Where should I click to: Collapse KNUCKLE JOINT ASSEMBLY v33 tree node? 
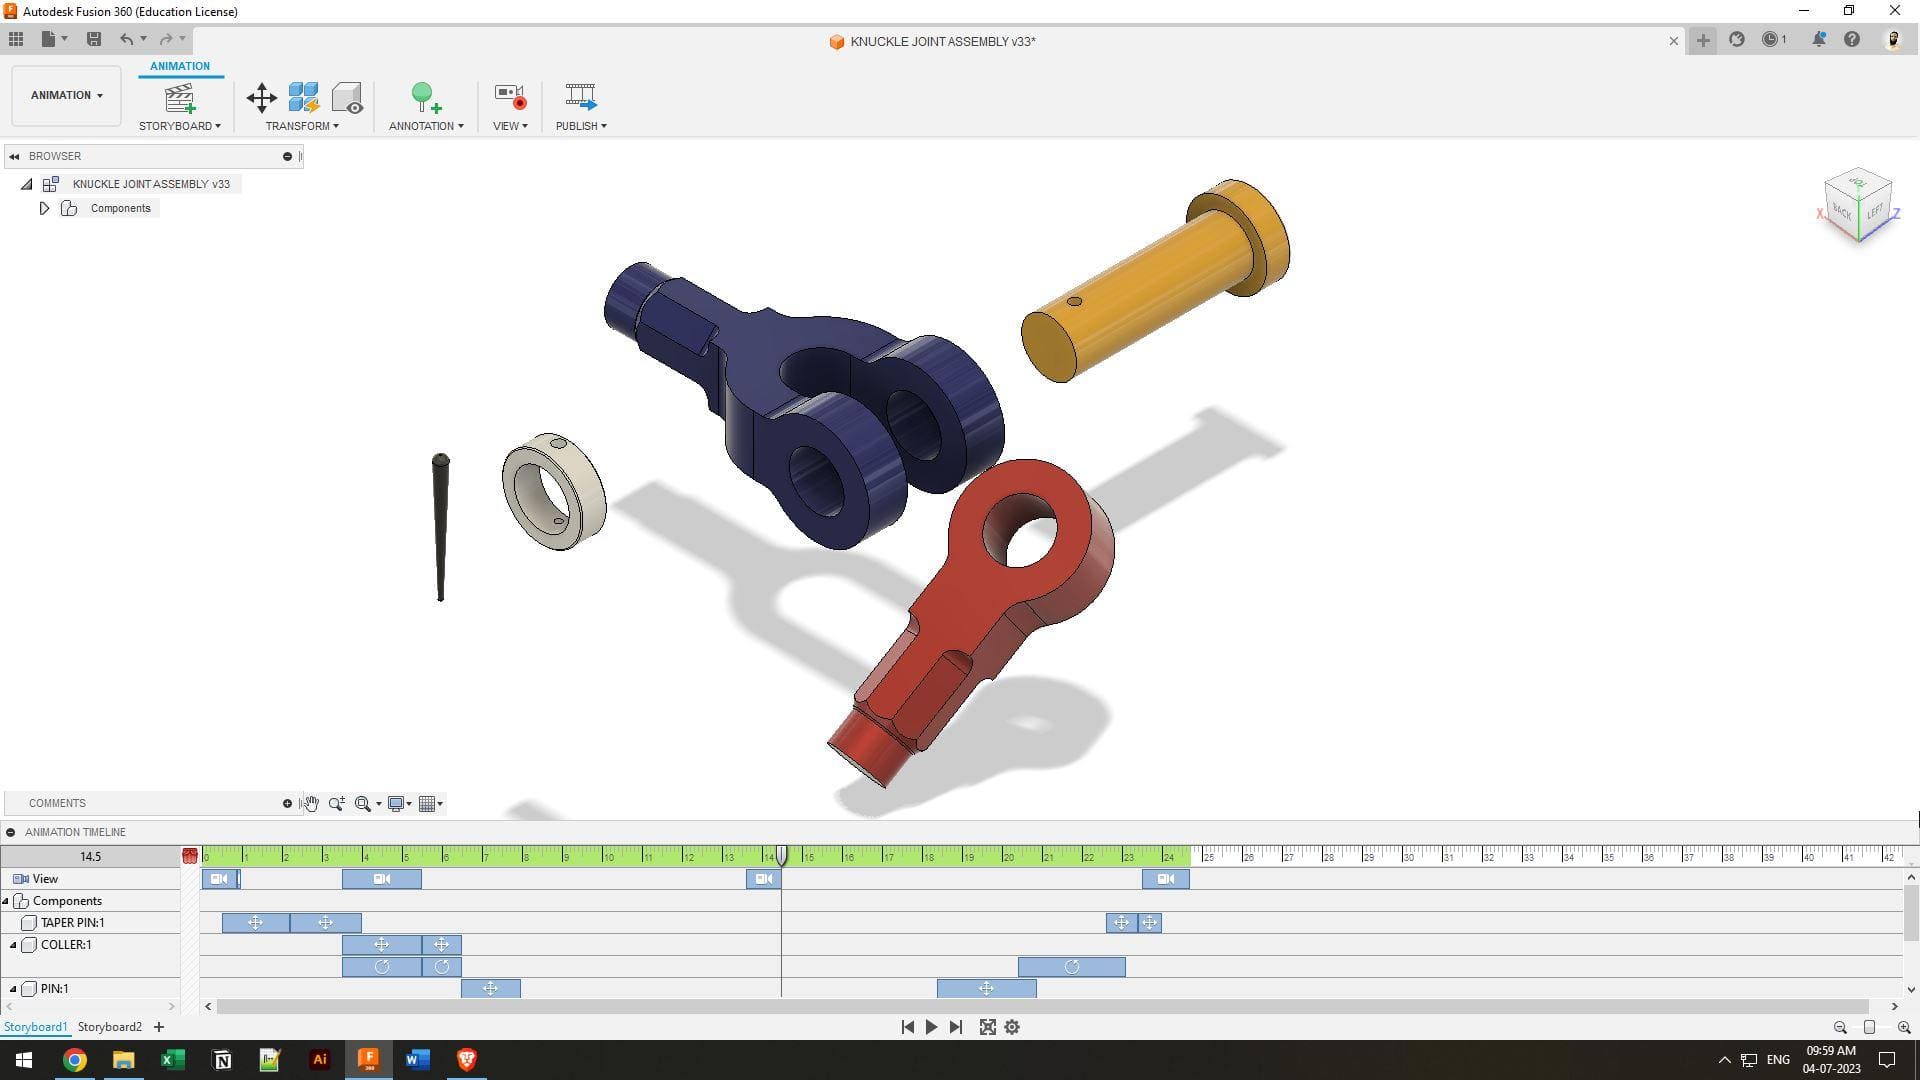pos(27,184)
